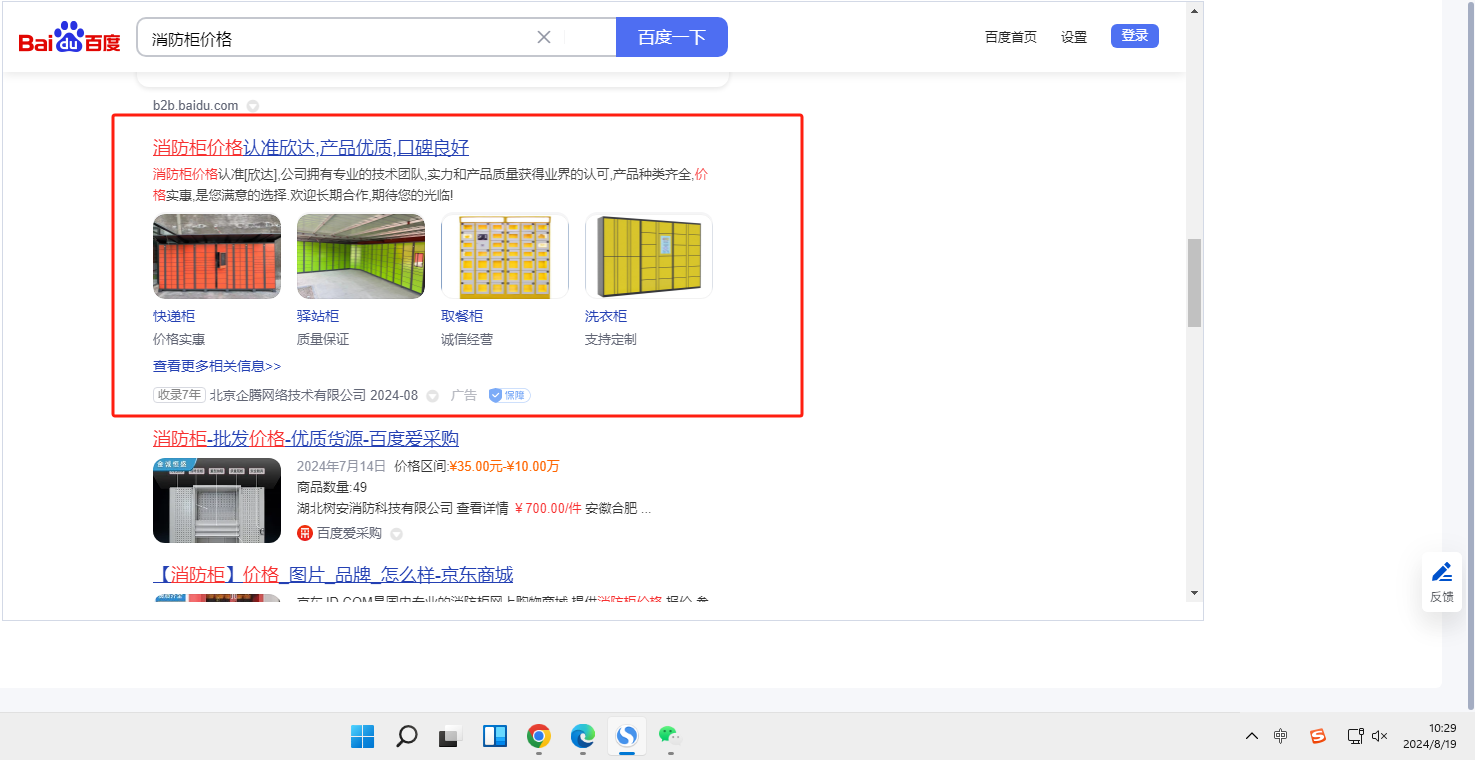Open the 消防柜-批发价格-优质货源-百度爱采购 result

(x=306, y=439)
